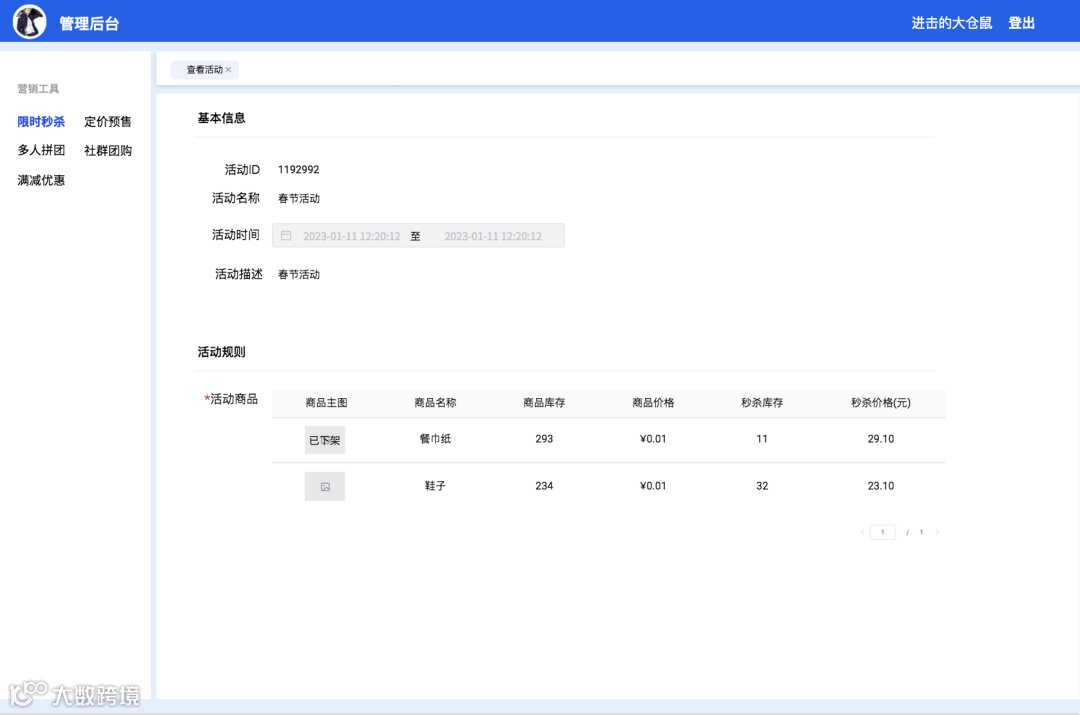This screenshot has width=1080, height=715.
Task: Click product name 餐巾纸
Action: (435, 439)
